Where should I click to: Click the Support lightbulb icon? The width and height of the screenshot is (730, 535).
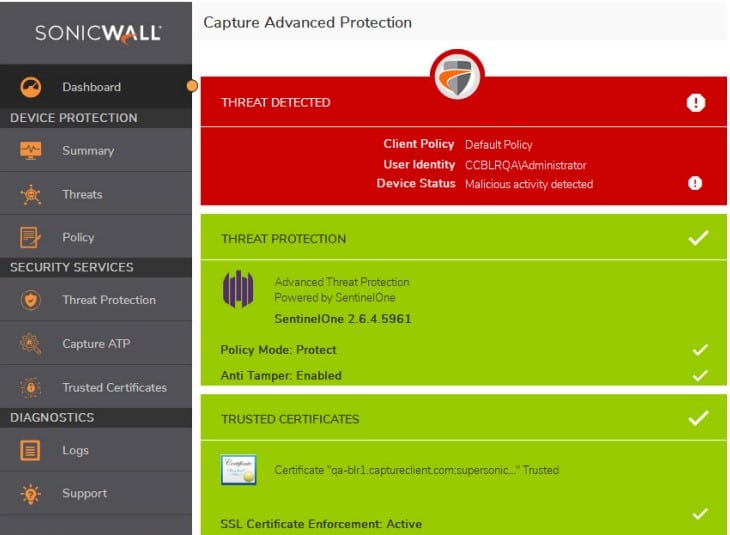click(x=31, y=494)
